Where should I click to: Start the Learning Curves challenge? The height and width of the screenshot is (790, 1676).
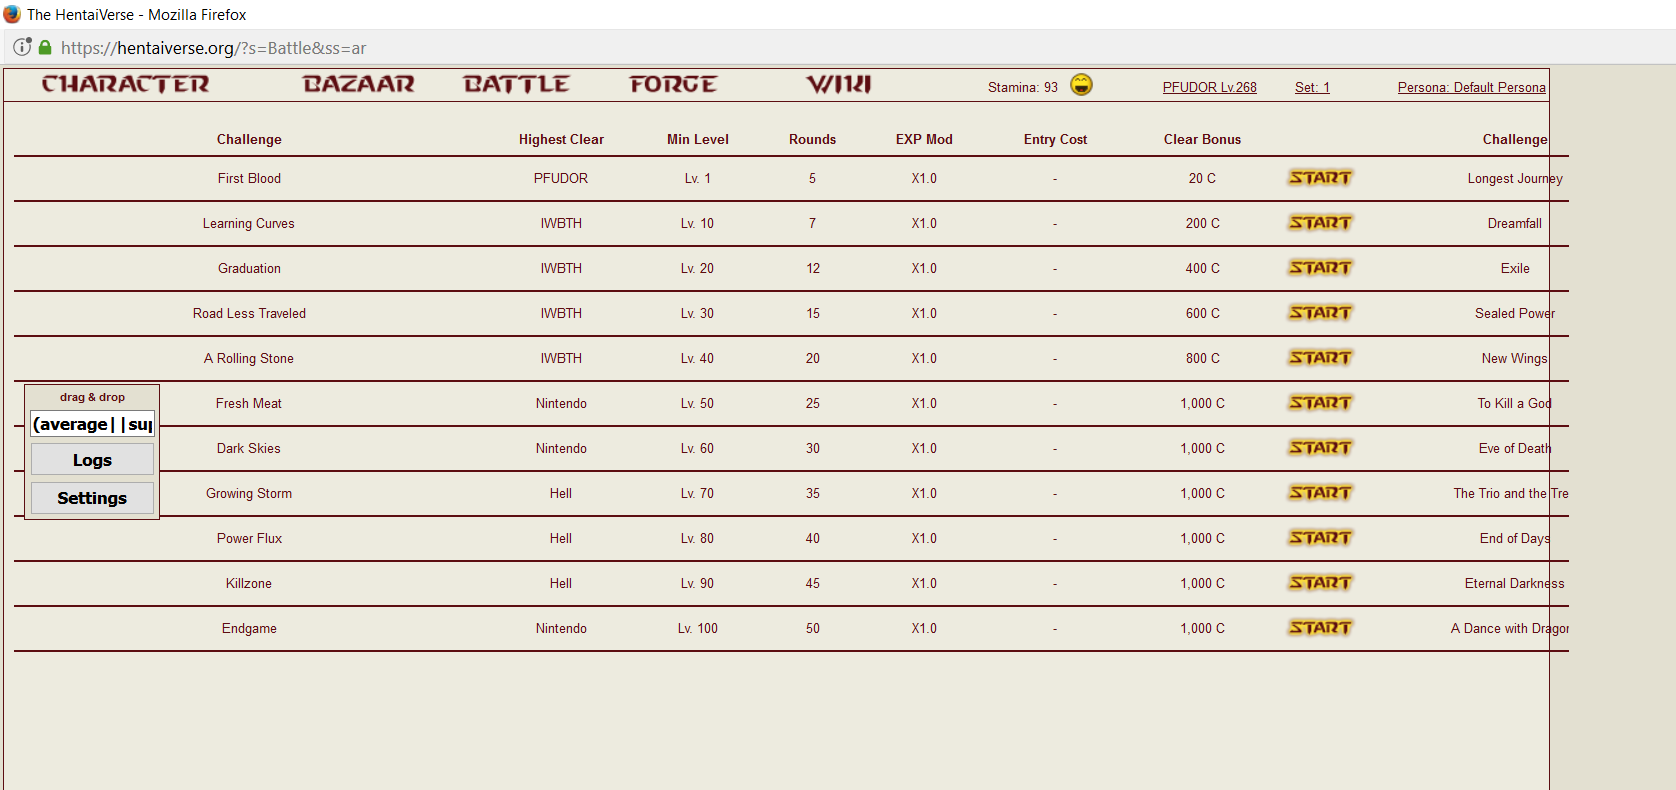[x=1320, y=223]
